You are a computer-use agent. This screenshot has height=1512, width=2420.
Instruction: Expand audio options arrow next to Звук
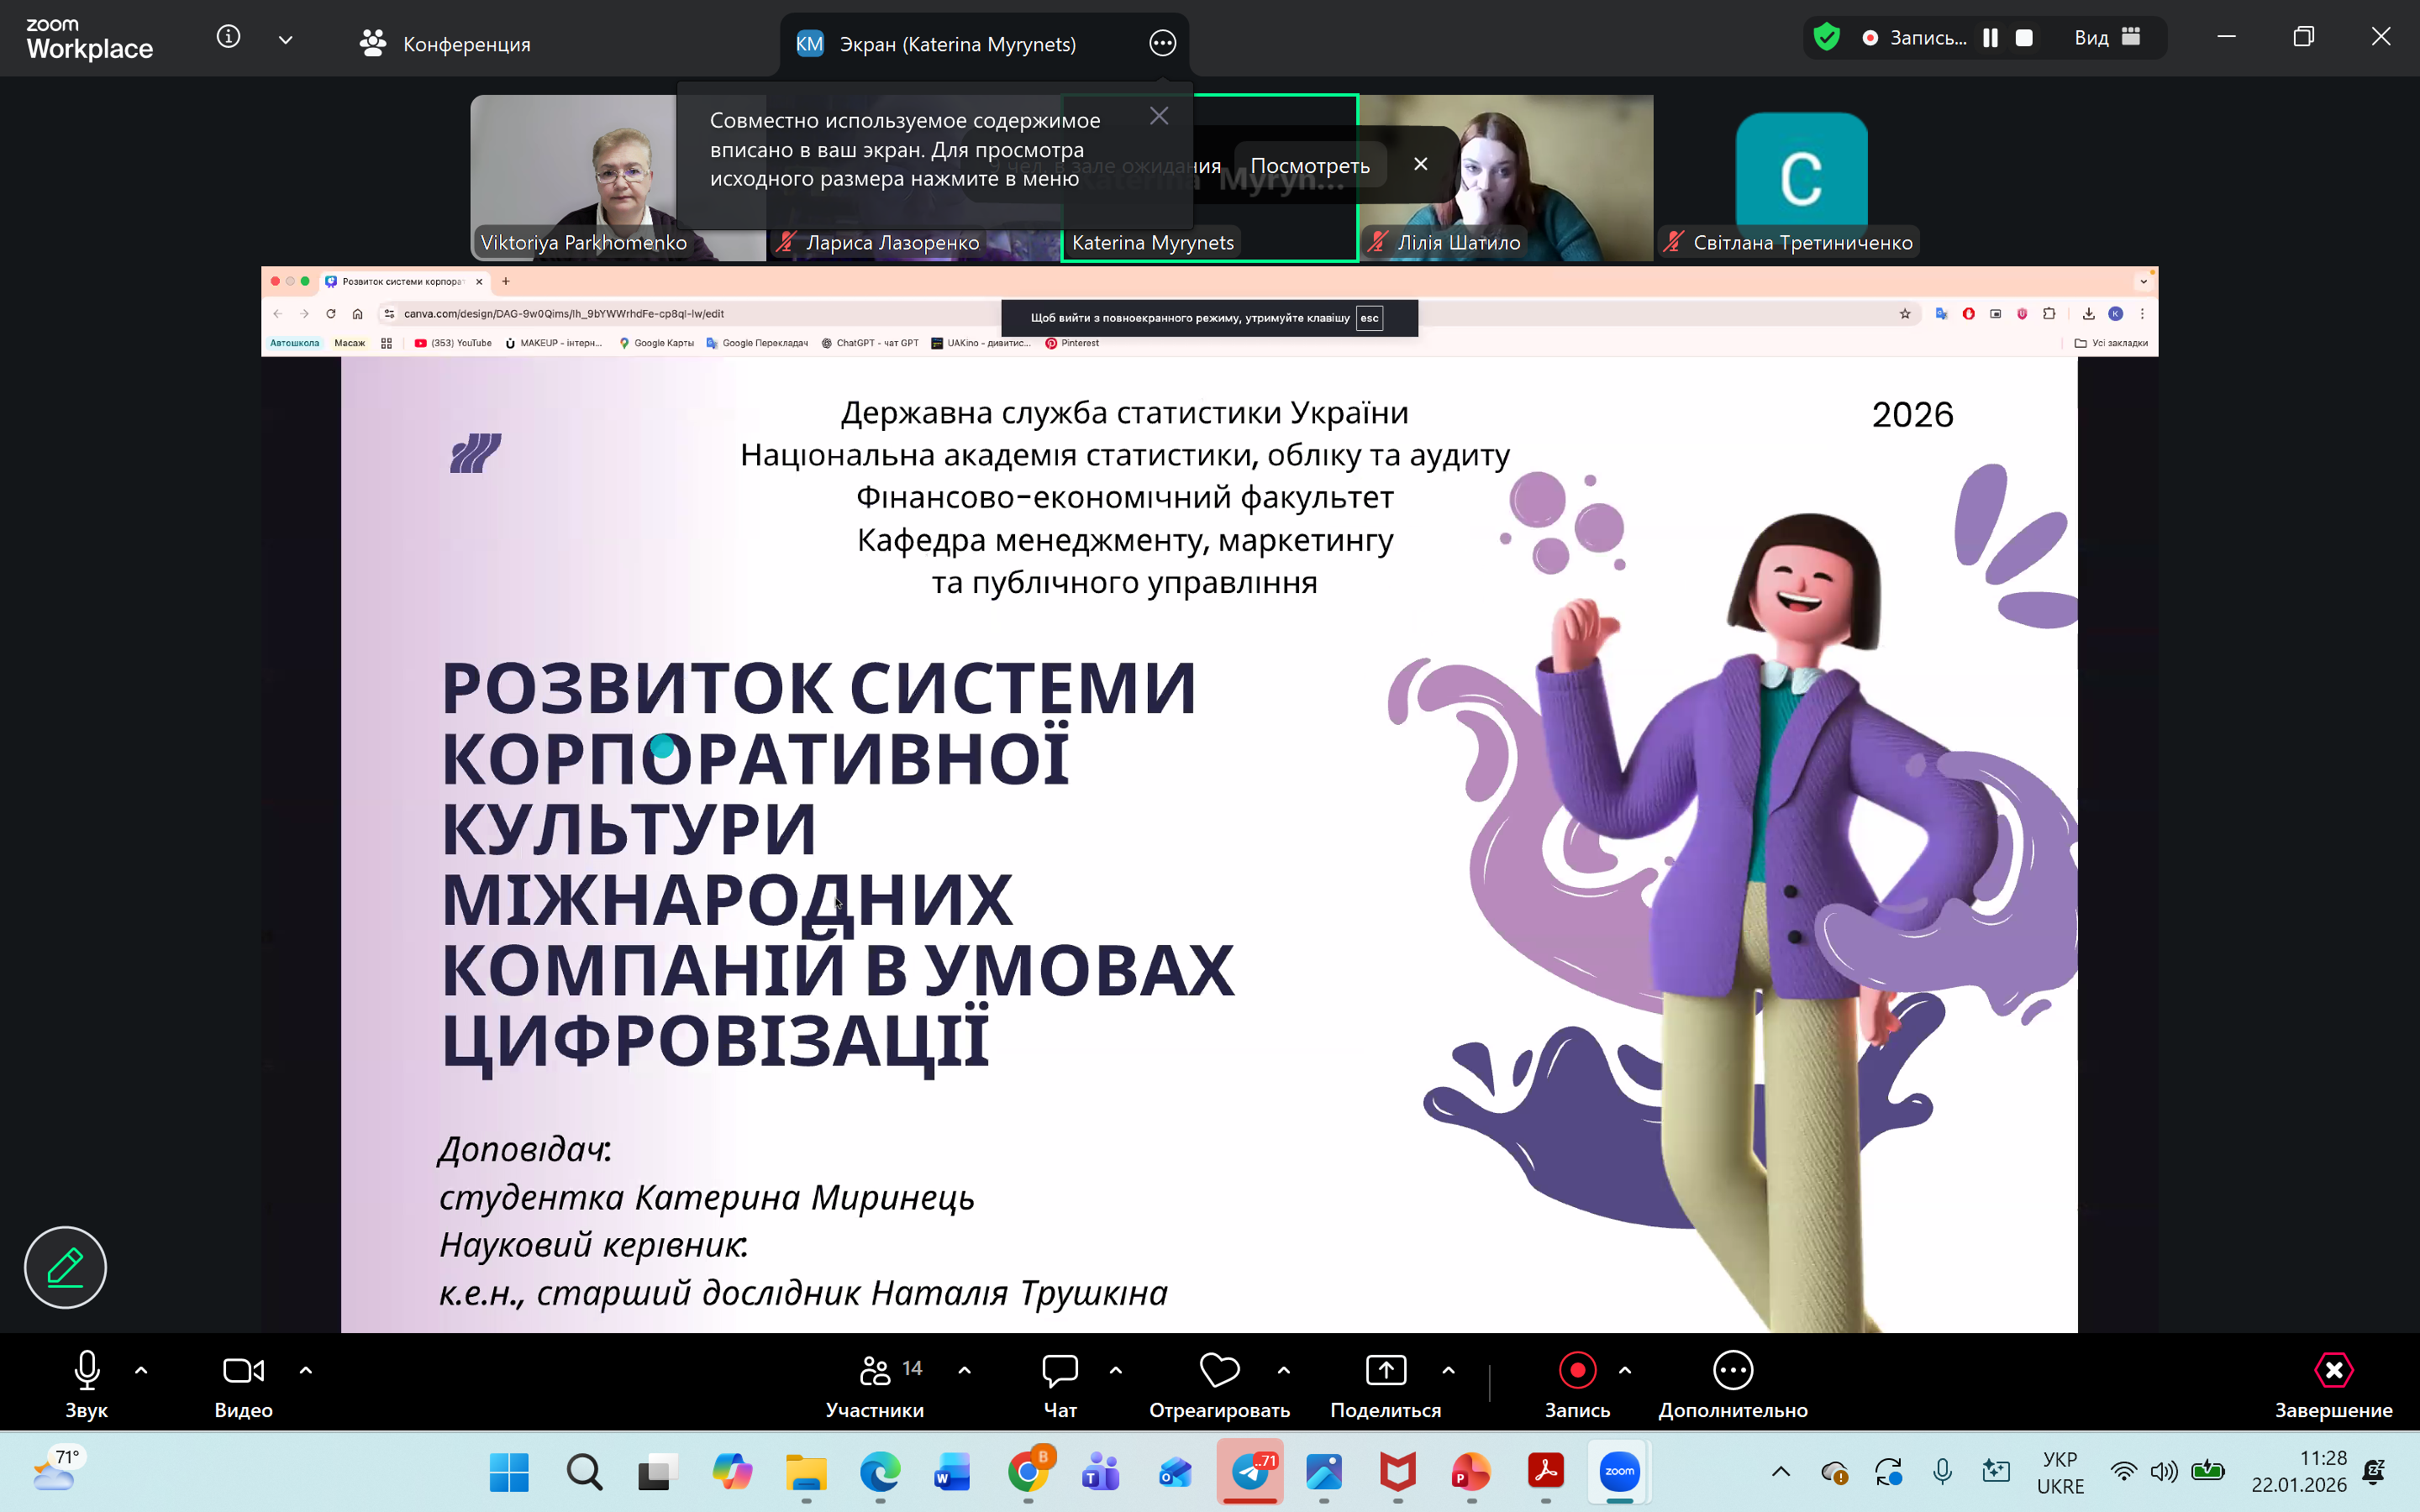pyautogui.click(x=141, y=1371)
